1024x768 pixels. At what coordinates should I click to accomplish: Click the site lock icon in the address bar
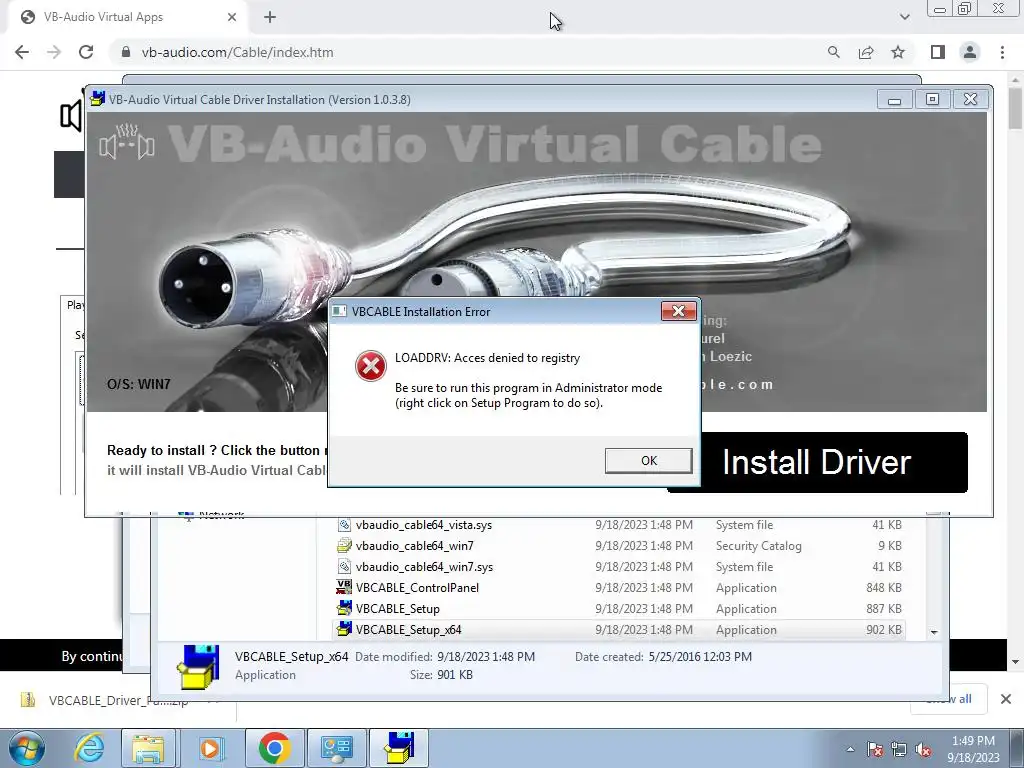[x=126, y=52]
